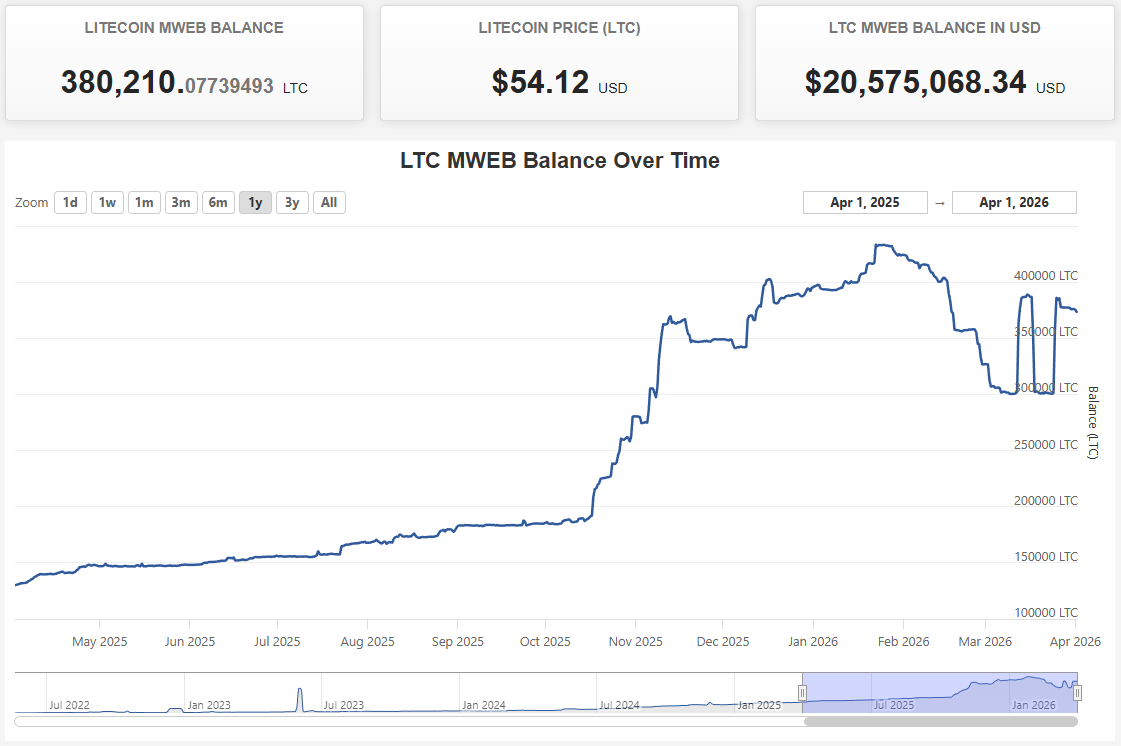Edit the start date Apr 1, 2025

point(865,202)
